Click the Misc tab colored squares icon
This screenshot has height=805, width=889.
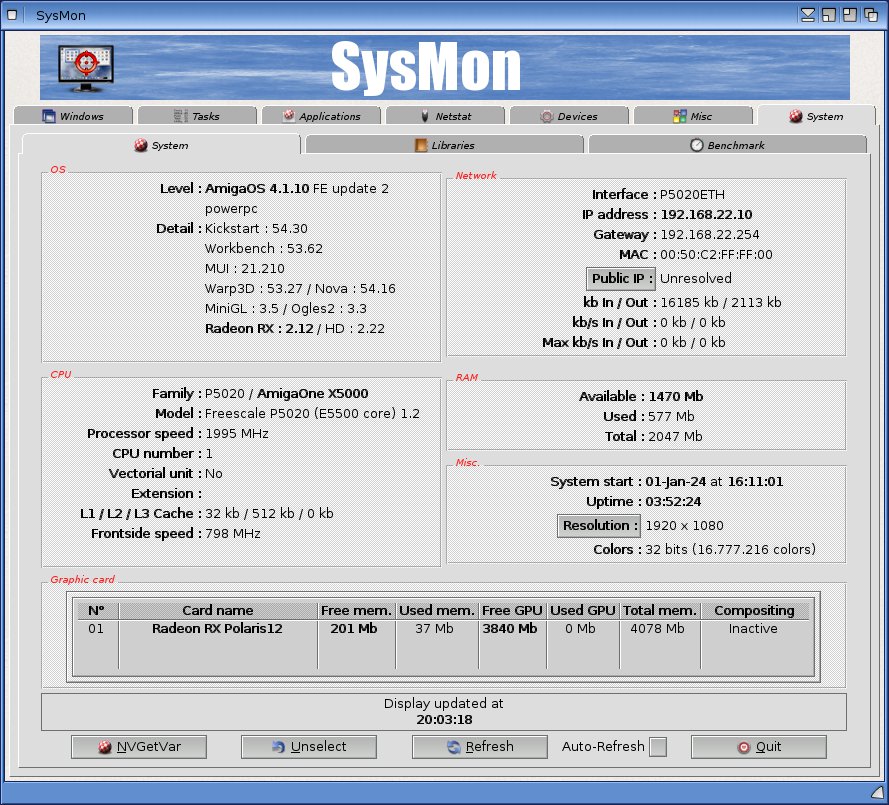(679, 116)
